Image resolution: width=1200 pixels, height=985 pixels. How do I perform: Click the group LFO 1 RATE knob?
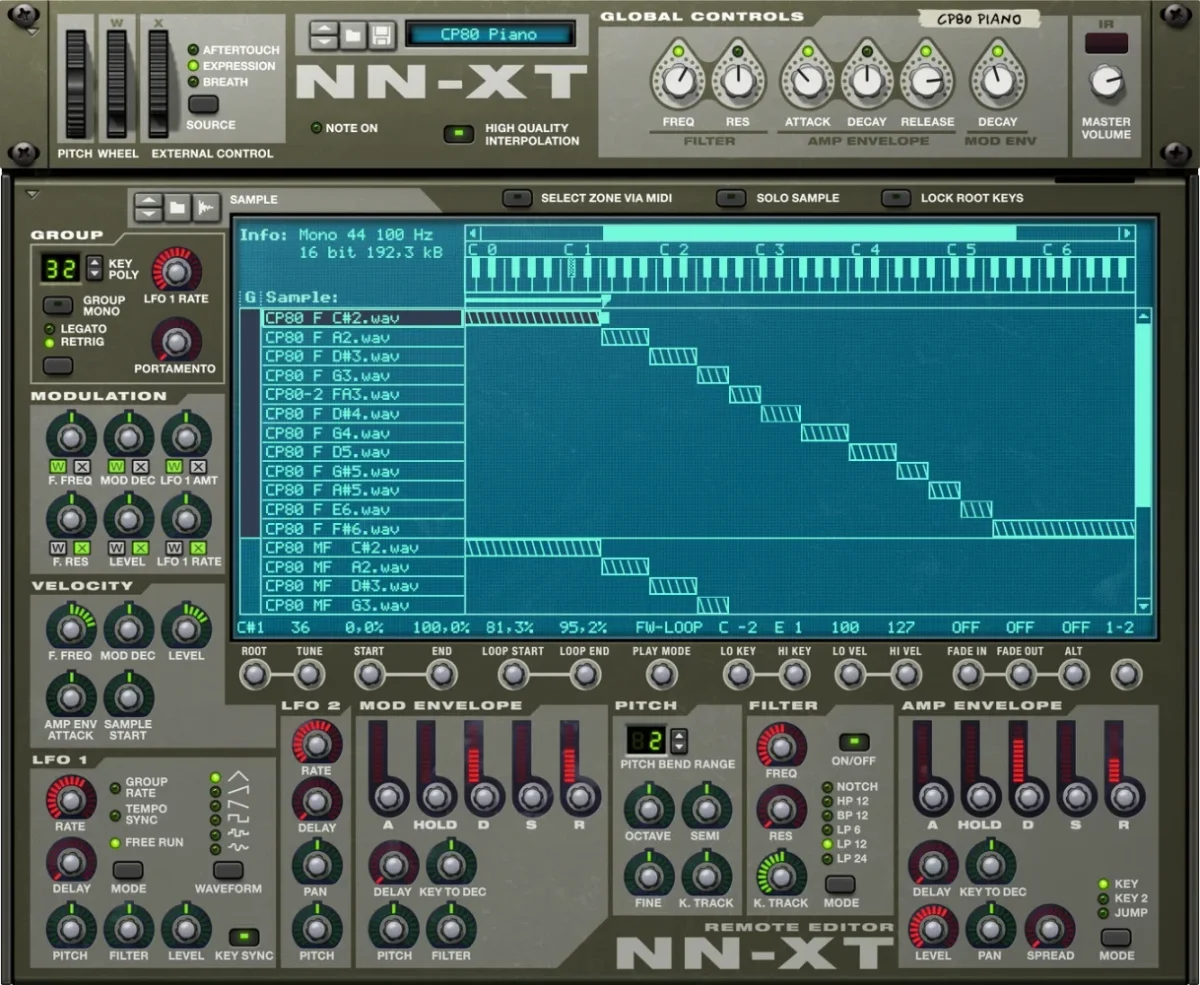(176, 271)
